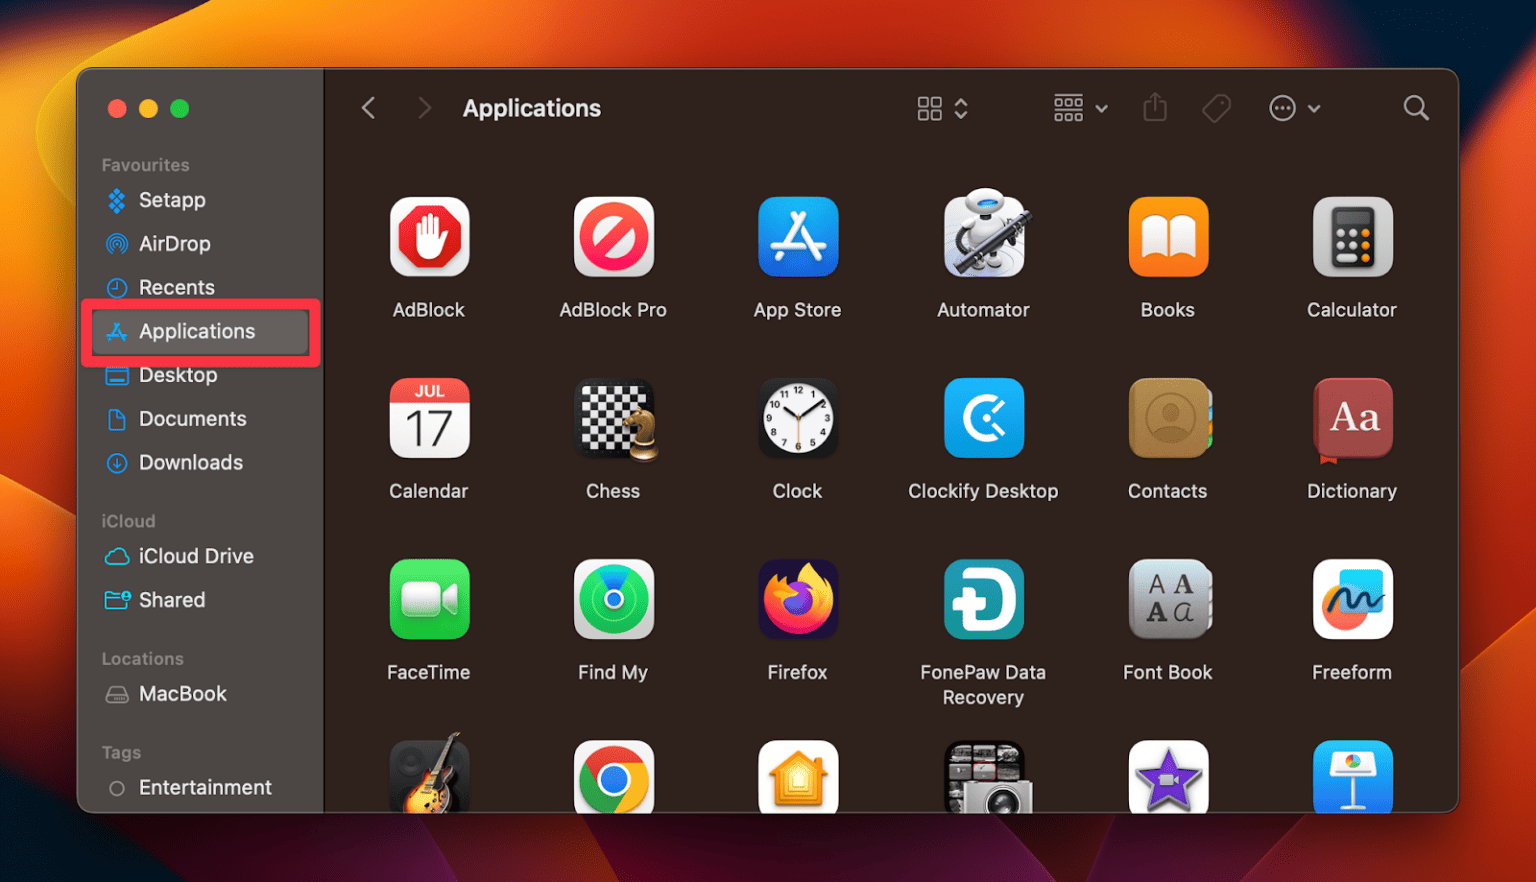Open Automator
1536x882 pixels.
pos(983,237)
